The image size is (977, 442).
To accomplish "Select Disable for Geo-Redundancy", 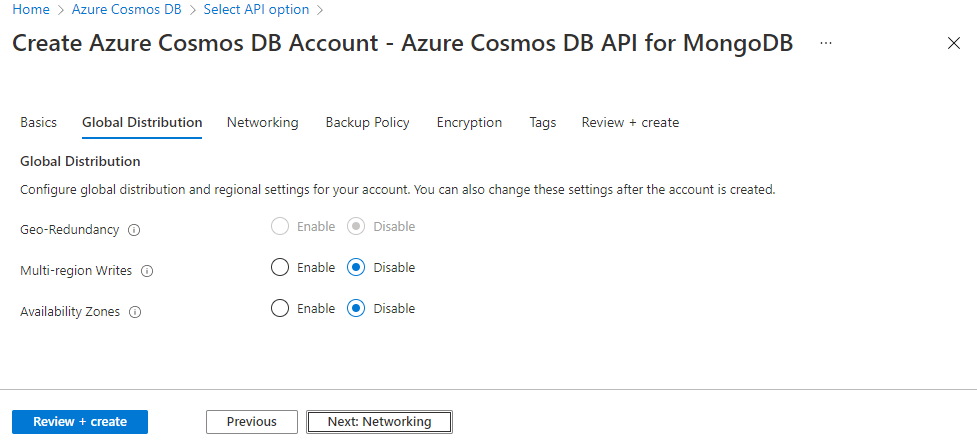I will pos(356,226).
